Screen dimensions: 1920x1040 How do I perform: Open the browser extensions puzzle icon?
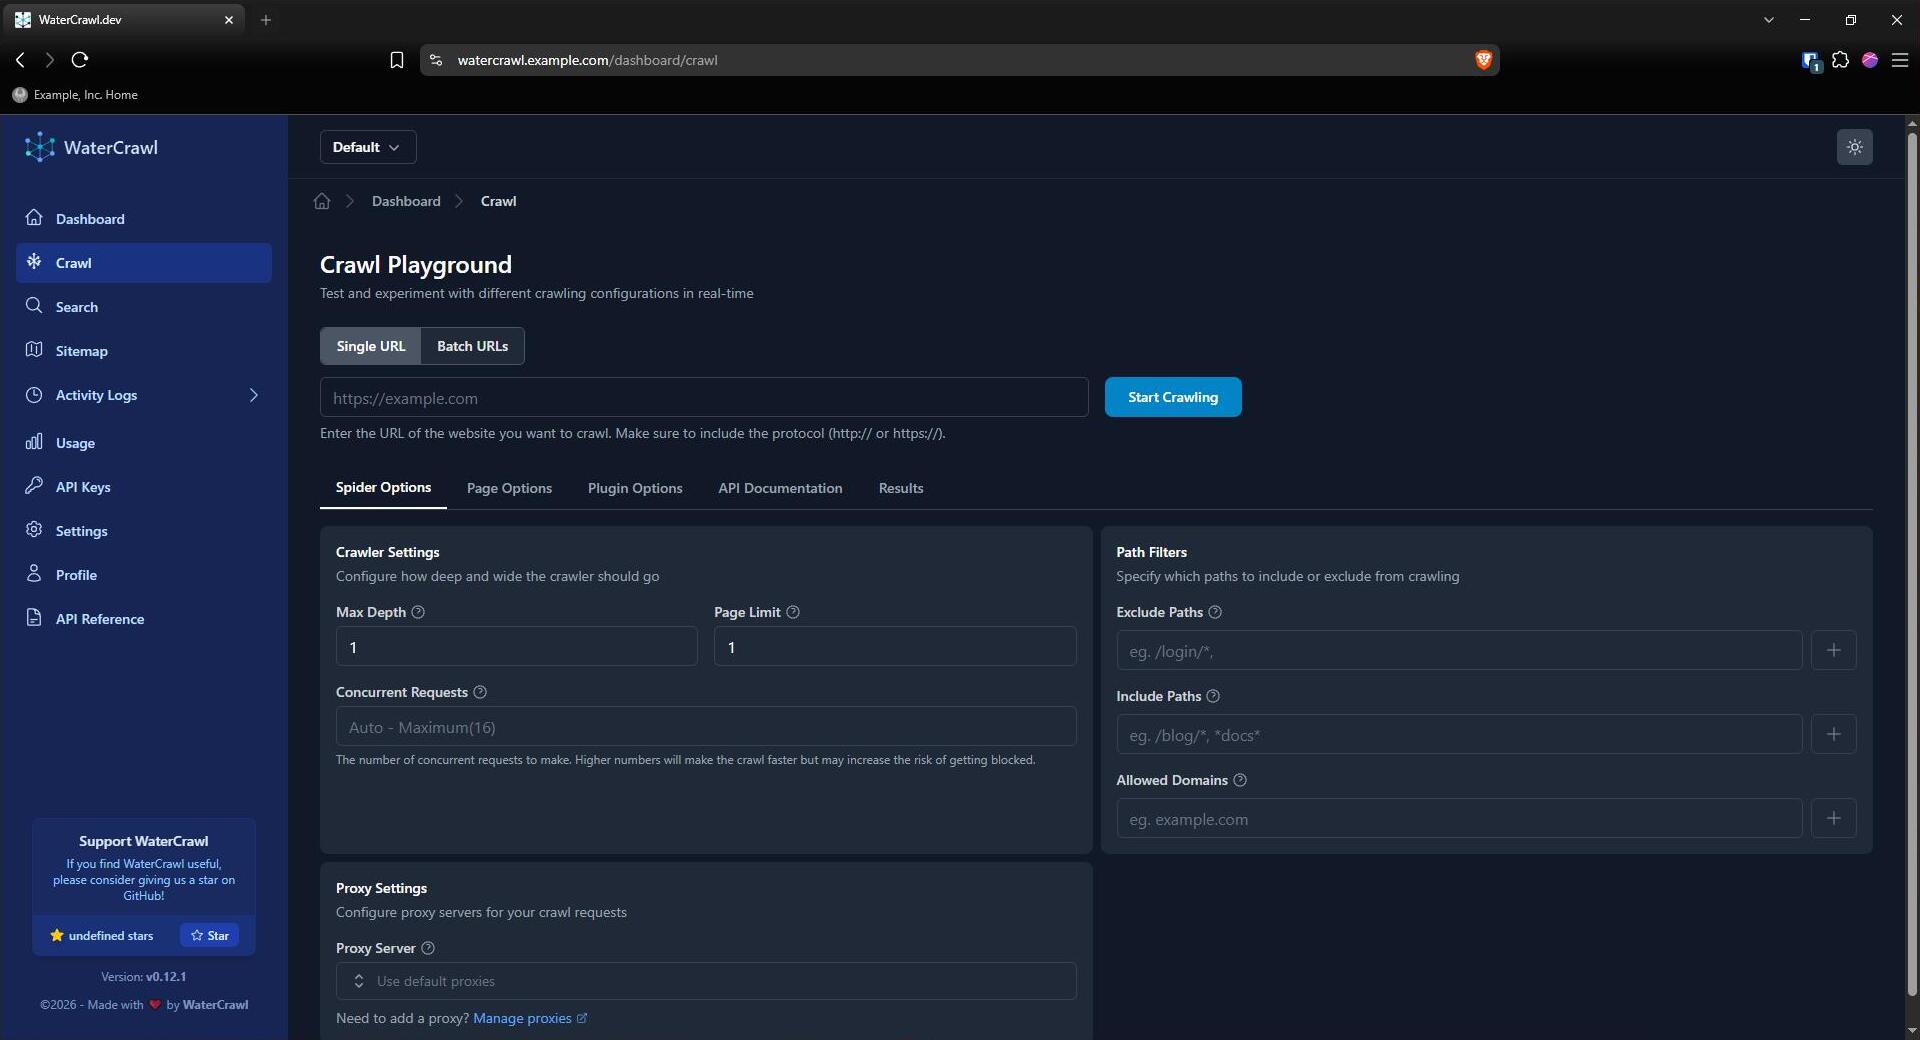[1840, 60]
